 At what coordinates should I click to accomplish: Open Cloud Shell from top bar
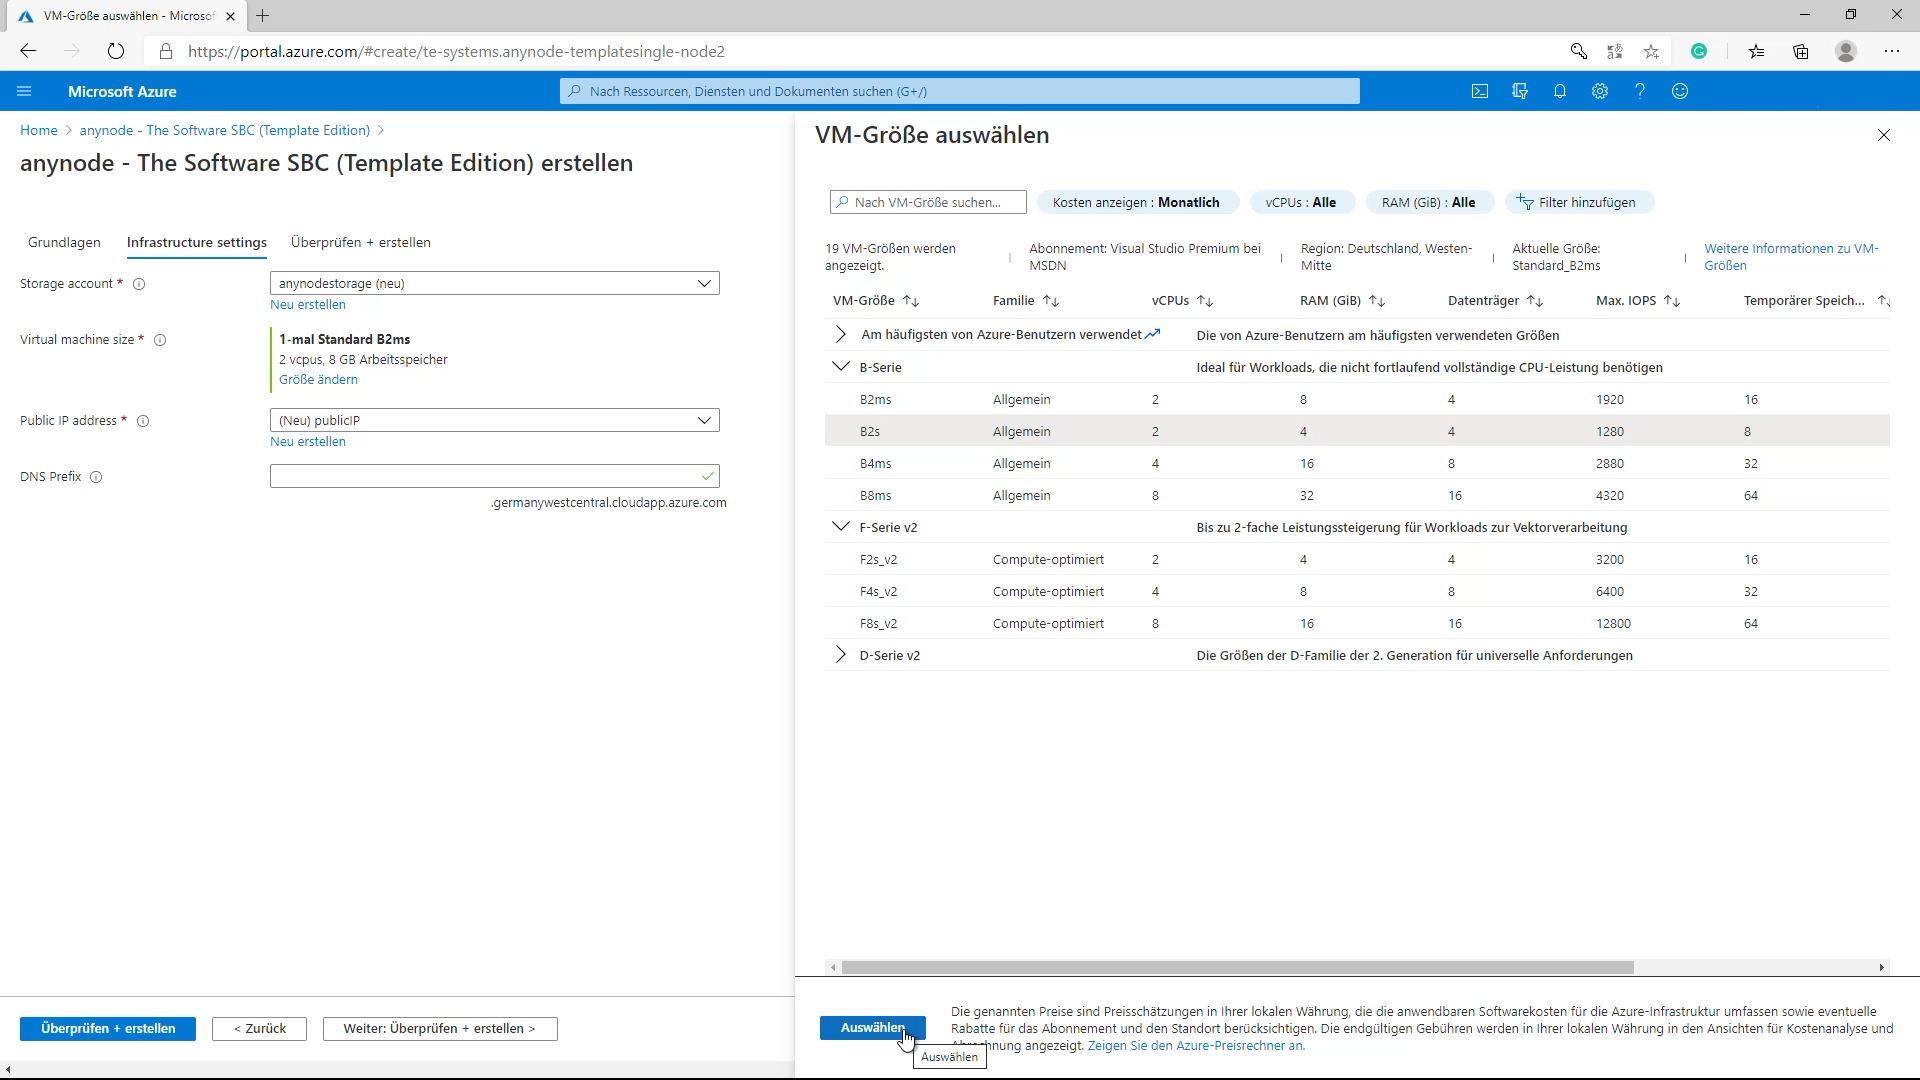point(1480,91)
